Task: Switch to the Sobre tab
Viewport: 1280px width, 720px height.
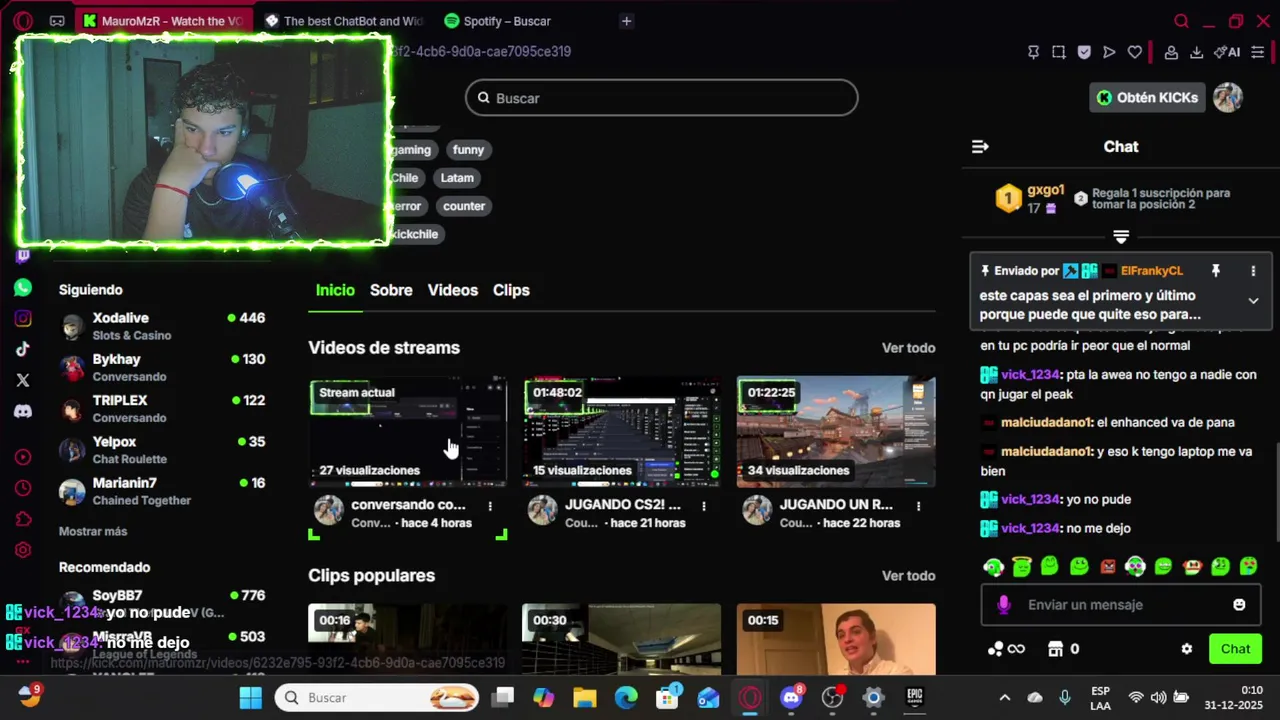Action: (x=391, y=290)
